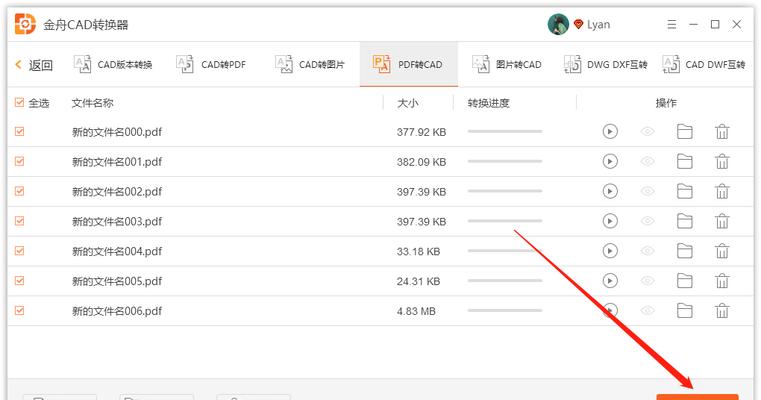Switch to the CAD转图片 tab
761x400 pixels.
coord(310,64)
